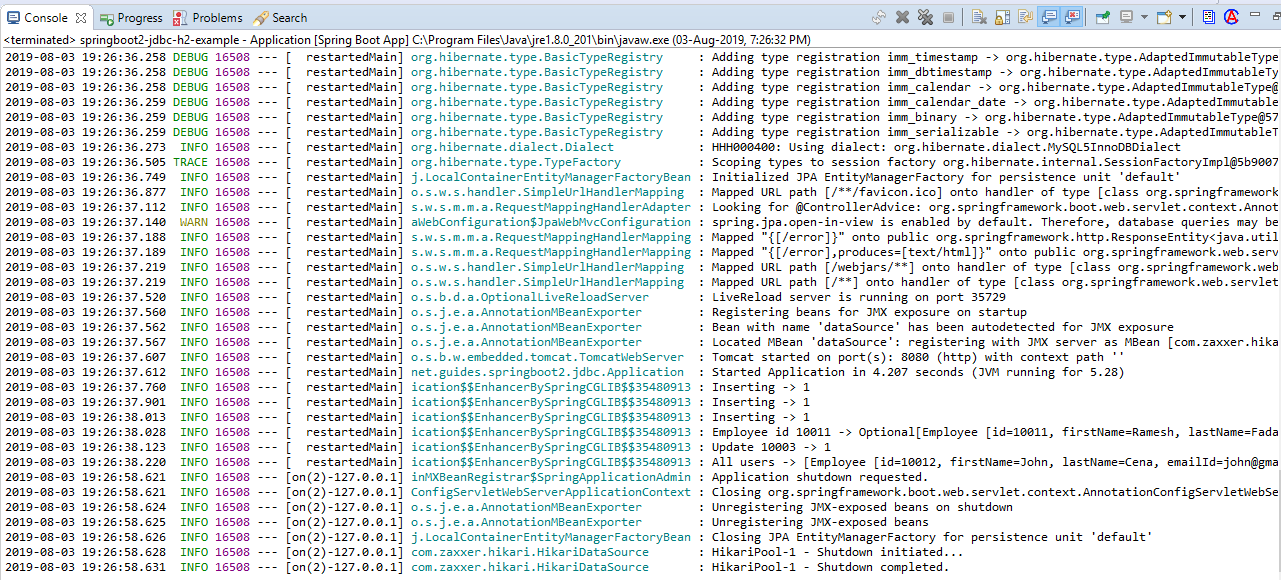Image resolution: width=1281 pixels, height=580 pixels.
Task: Open the Open Console dropdown menu
Action: 1182,15
